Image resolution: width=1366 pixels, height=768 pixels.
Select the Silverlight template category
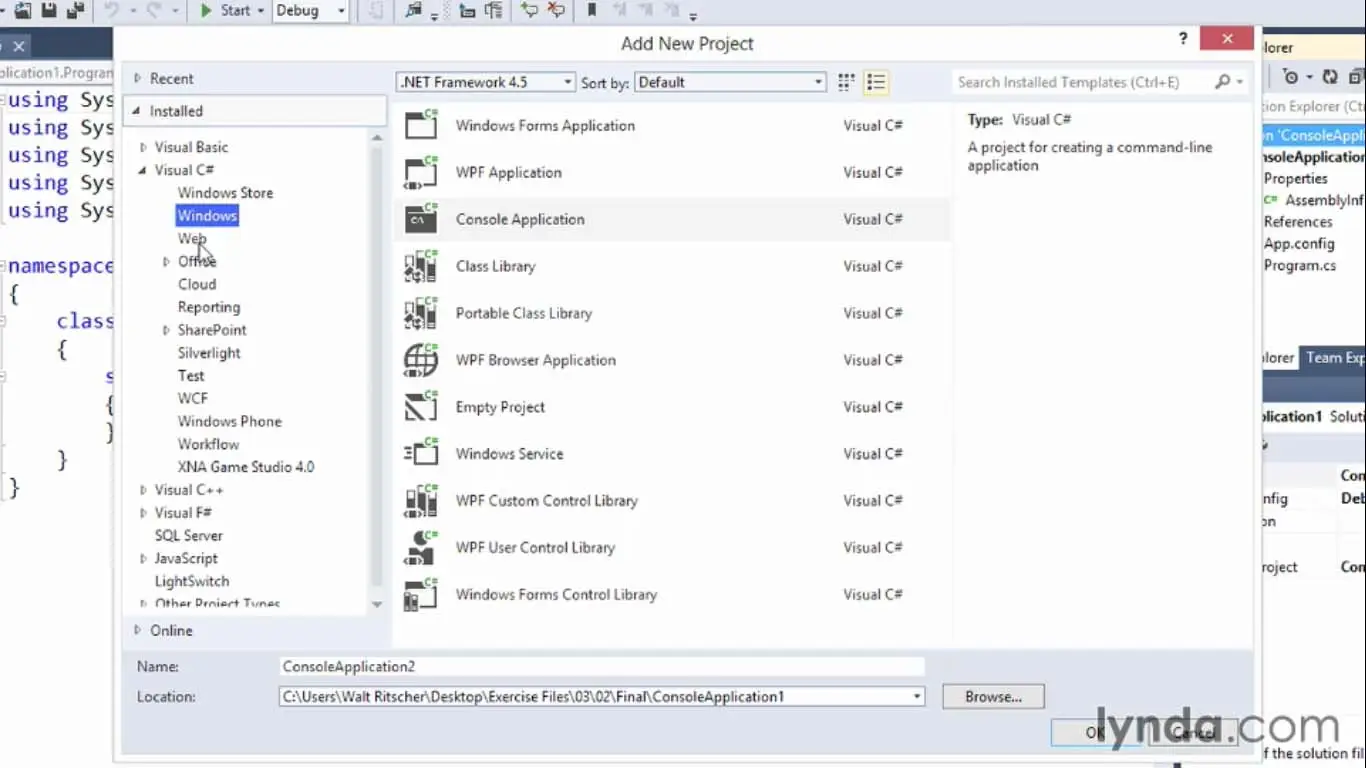click(209, 353)
